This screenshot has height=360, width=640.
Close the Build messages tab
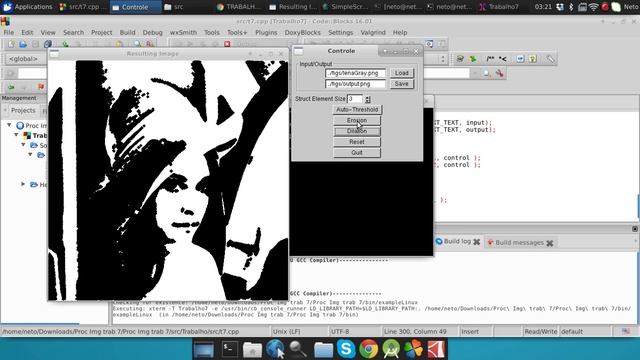(x=550, y=243)
